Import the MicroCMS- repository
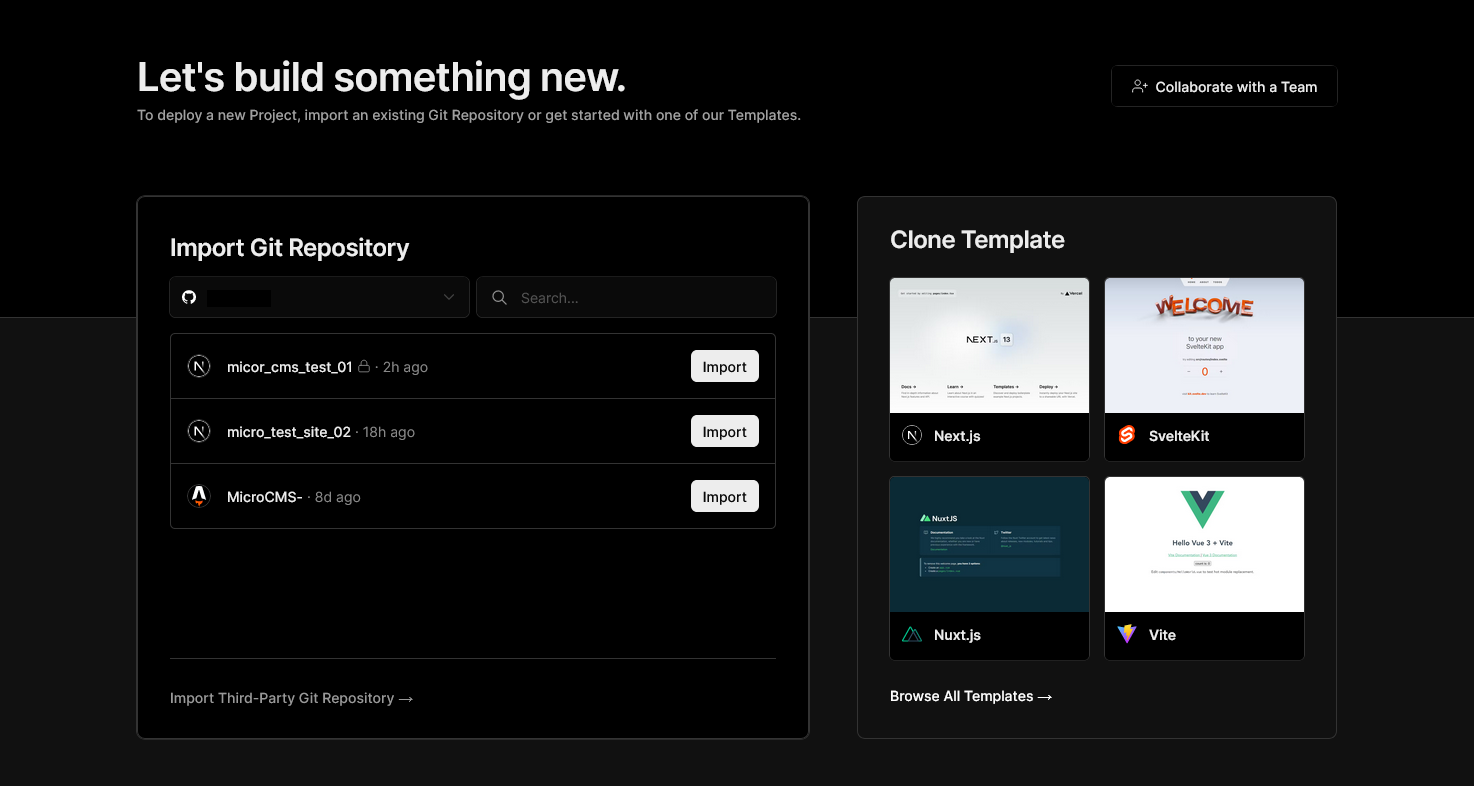1474x786 pixels. coord(724,497)
